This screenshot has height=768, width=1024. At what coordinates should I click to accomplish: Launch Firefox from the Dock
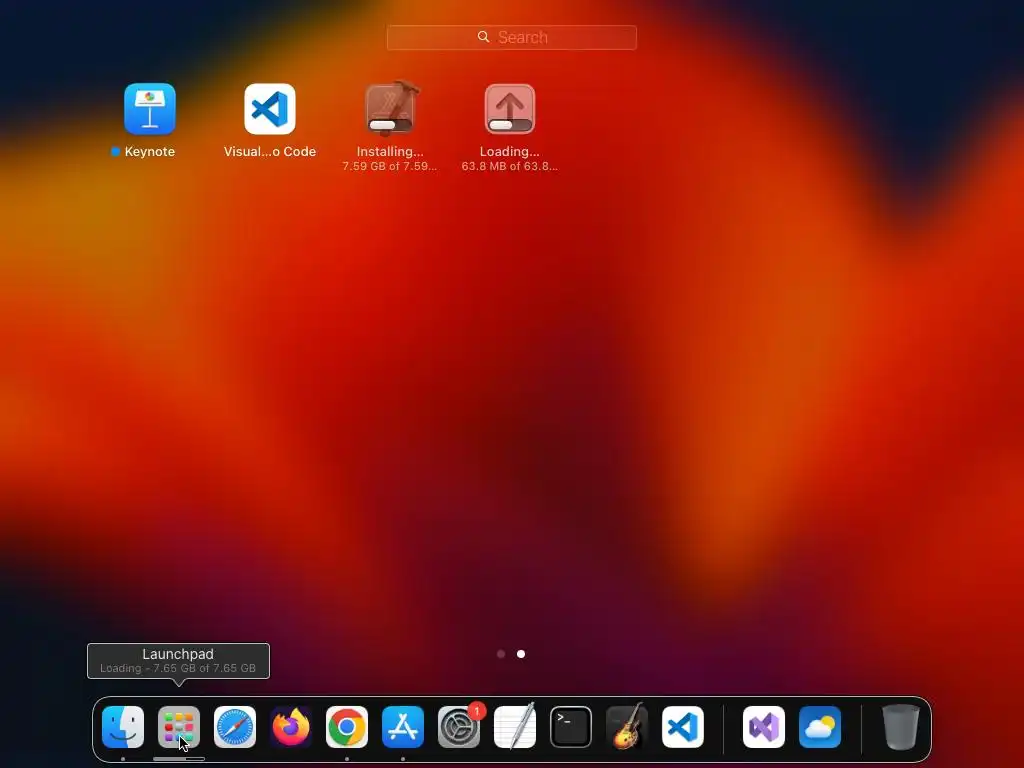pos(291,727)
